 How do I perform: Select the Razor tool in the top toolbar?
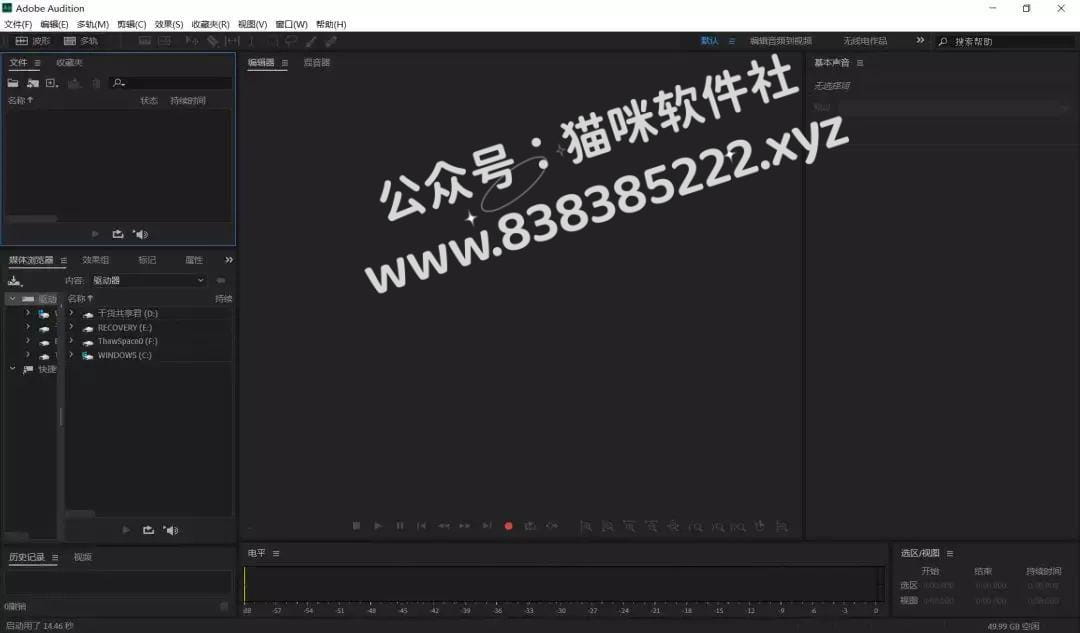click(x=212, y=41)
